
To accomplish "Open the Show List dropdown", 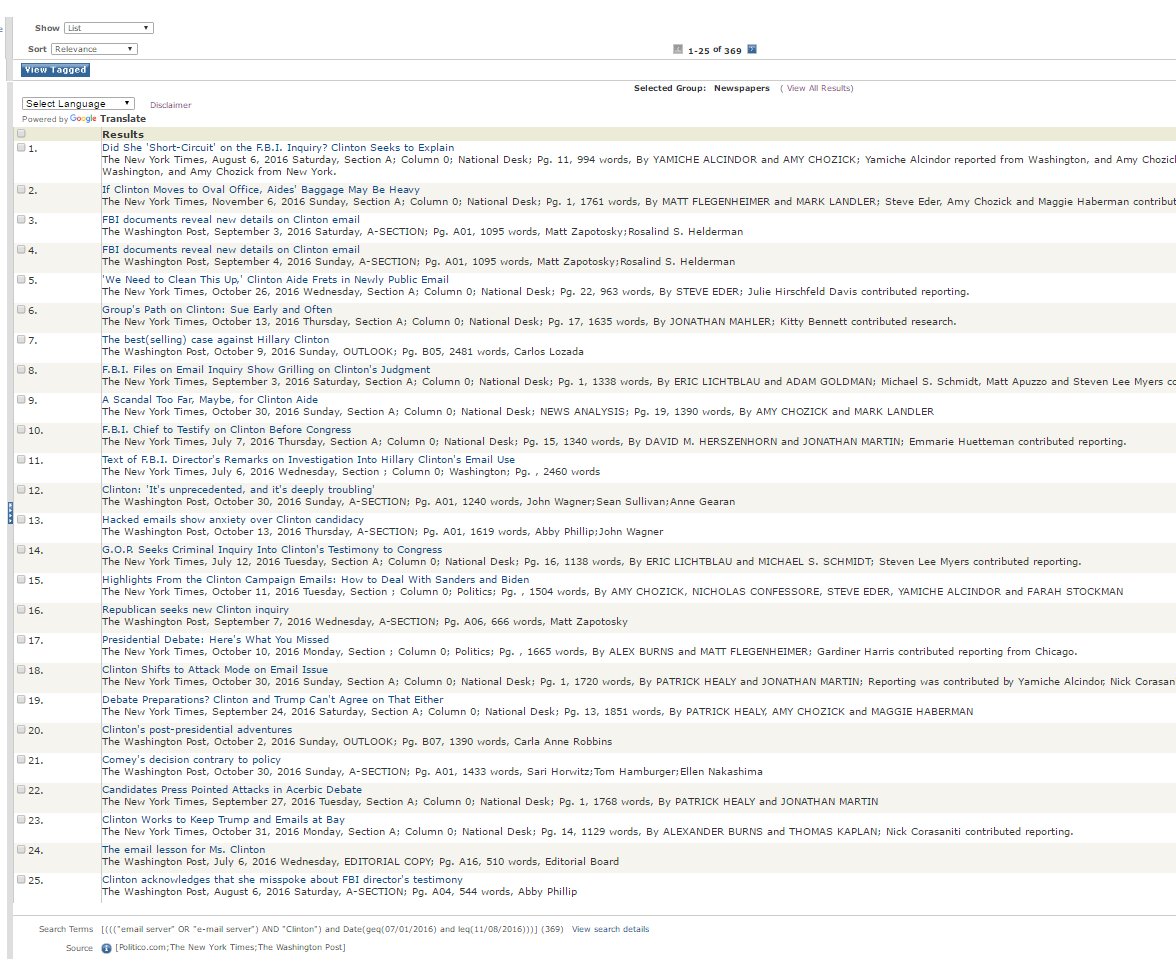I will [x=109, y=28].
